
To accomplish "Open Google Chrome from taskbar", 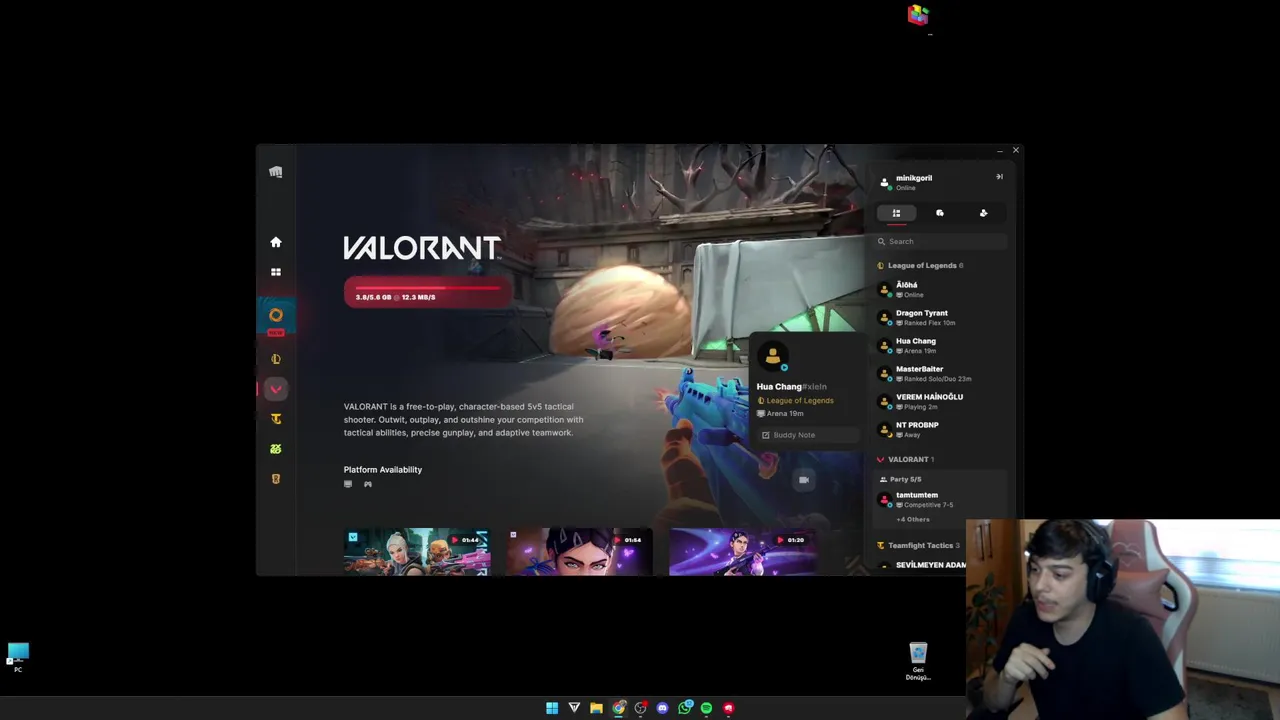I will tap(619, 708).
